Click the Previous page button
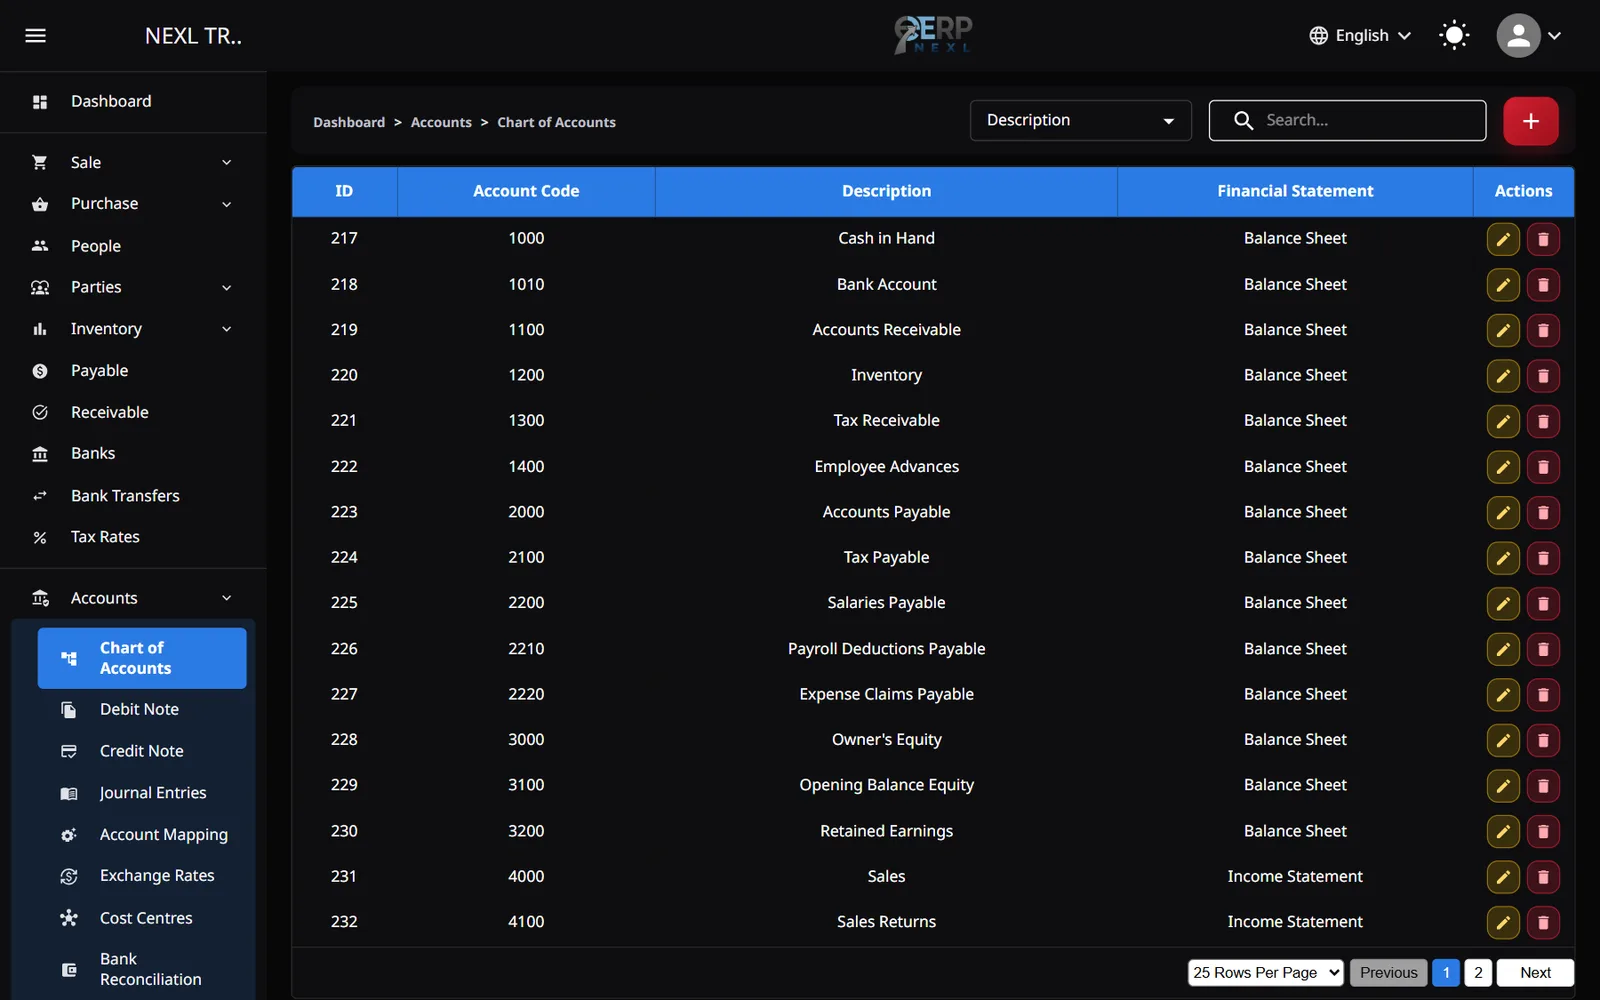This screenshot has width=1600, height=1000. click(1388, 973)
